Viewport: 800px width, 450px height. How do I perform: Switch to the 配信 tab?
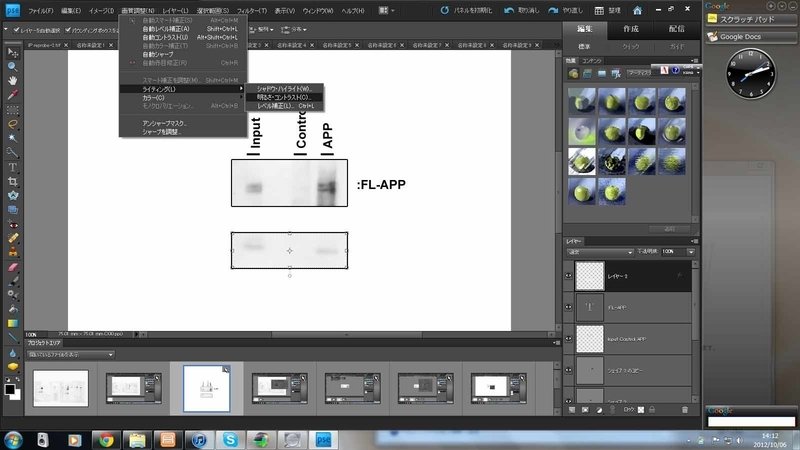pyautogui.click(x=677, y=29)
